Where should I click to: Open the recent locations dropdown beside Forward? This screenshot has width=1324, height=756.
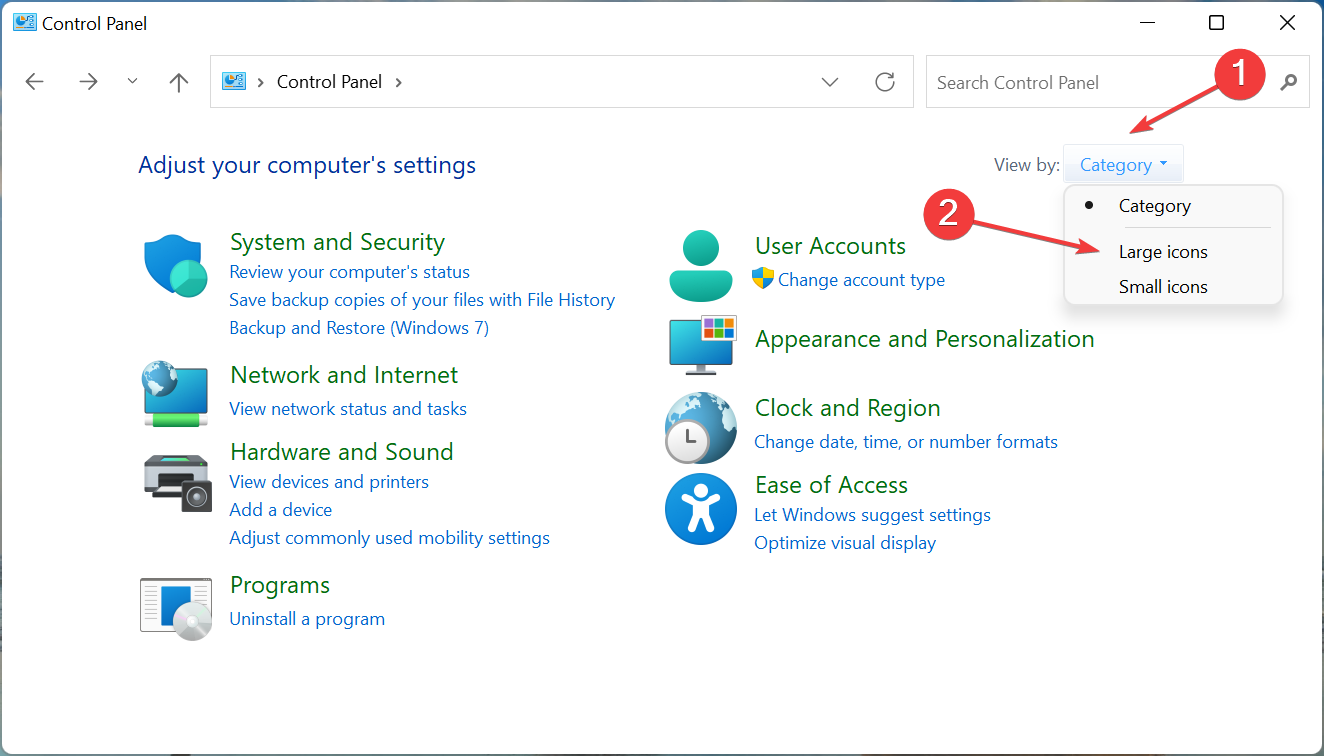tap(132, 82)
